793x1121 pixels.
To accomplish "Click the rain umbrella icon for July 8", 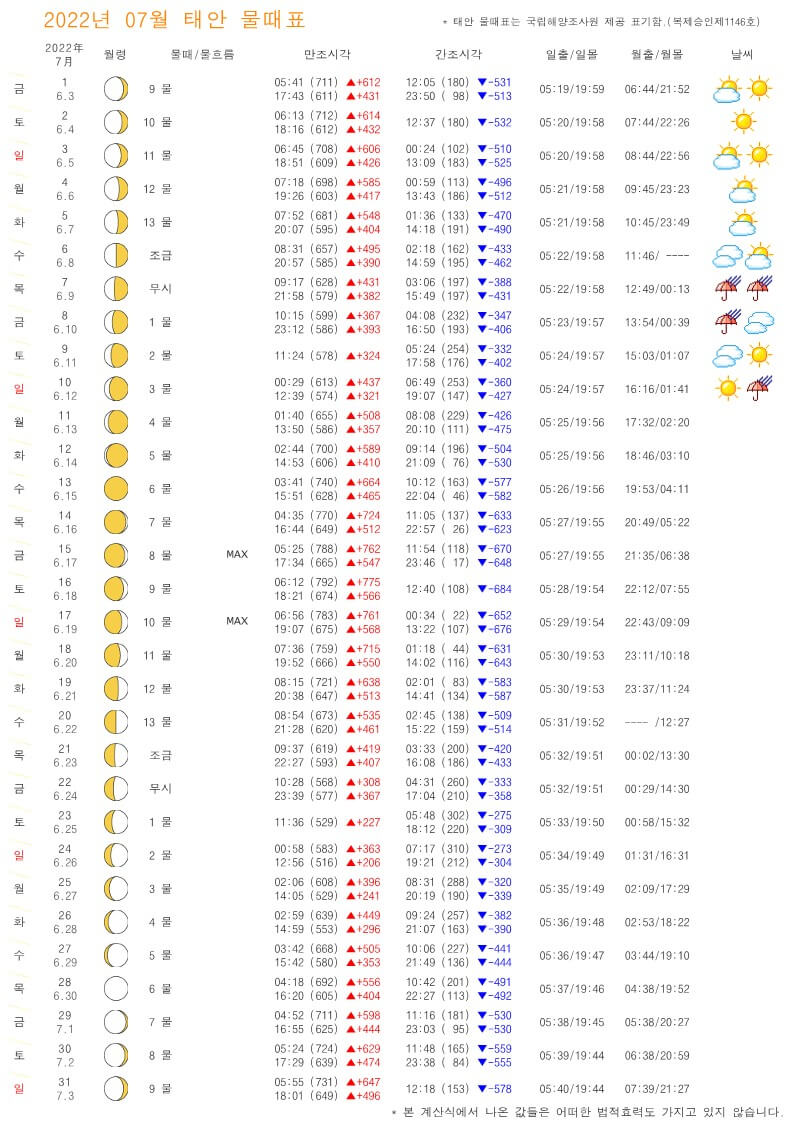I will click(x=728, y=322).
